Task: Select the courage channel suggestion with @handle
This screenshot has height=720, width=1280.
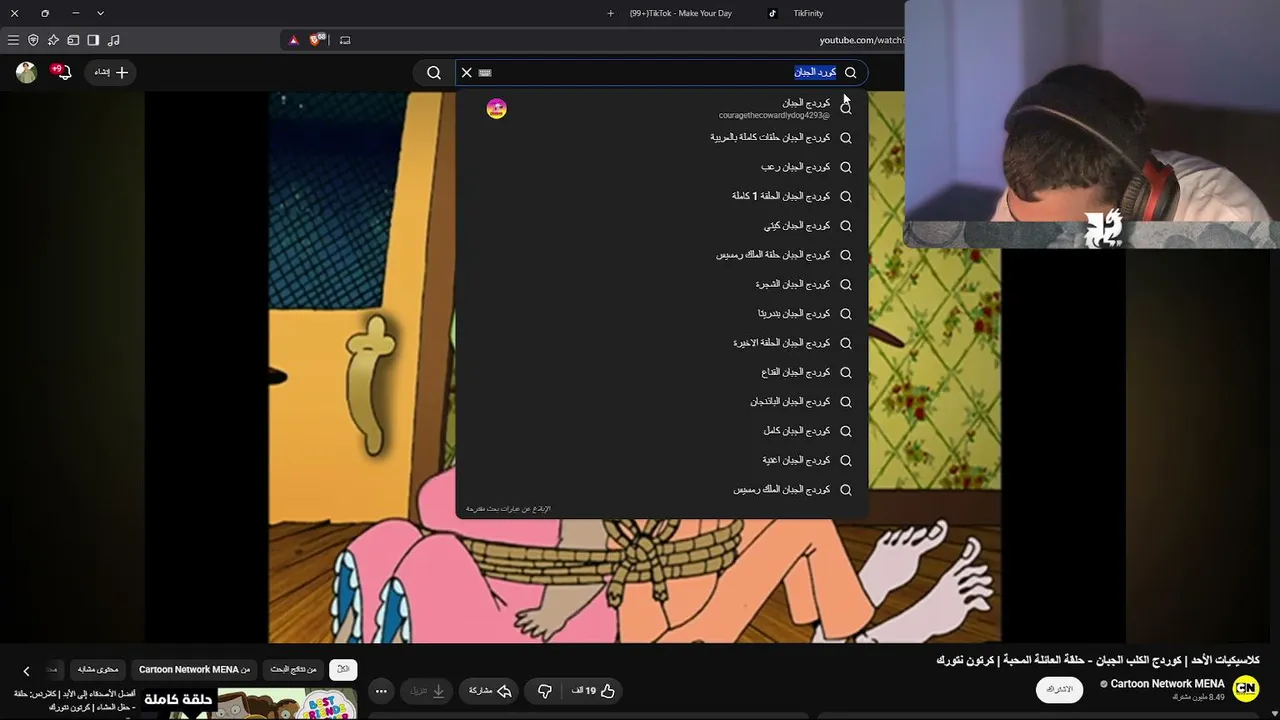Action: [661, 108]
